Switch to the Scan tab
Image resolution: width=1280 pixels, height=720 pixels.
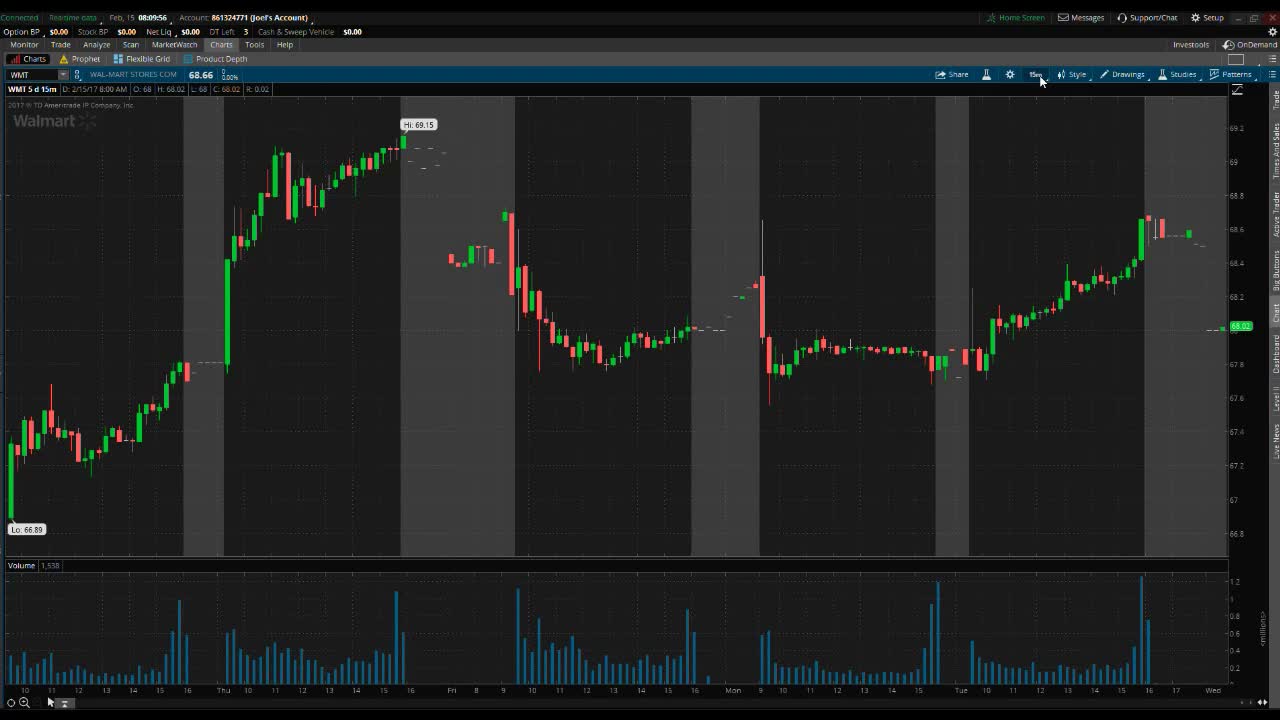click(x=131, y=45)
